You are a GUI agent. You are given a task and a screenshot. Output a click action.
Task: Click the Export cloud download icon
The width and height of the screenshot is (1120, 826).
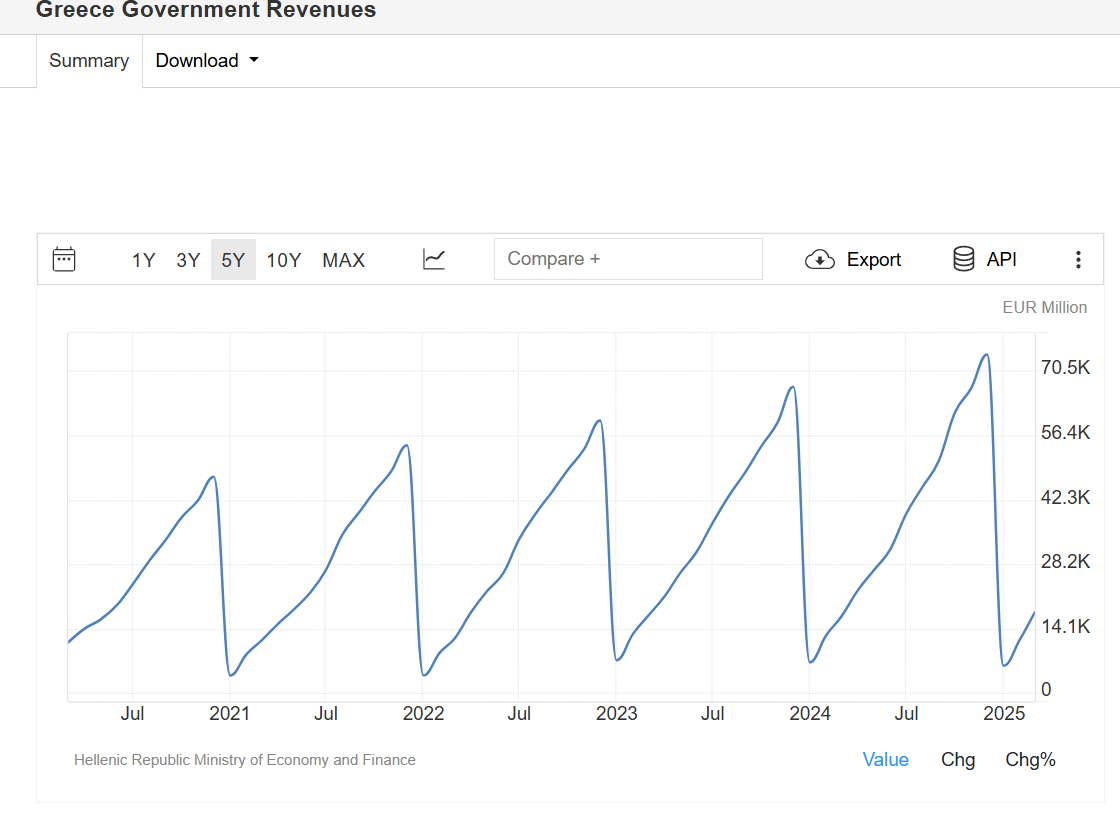point(820,259)
